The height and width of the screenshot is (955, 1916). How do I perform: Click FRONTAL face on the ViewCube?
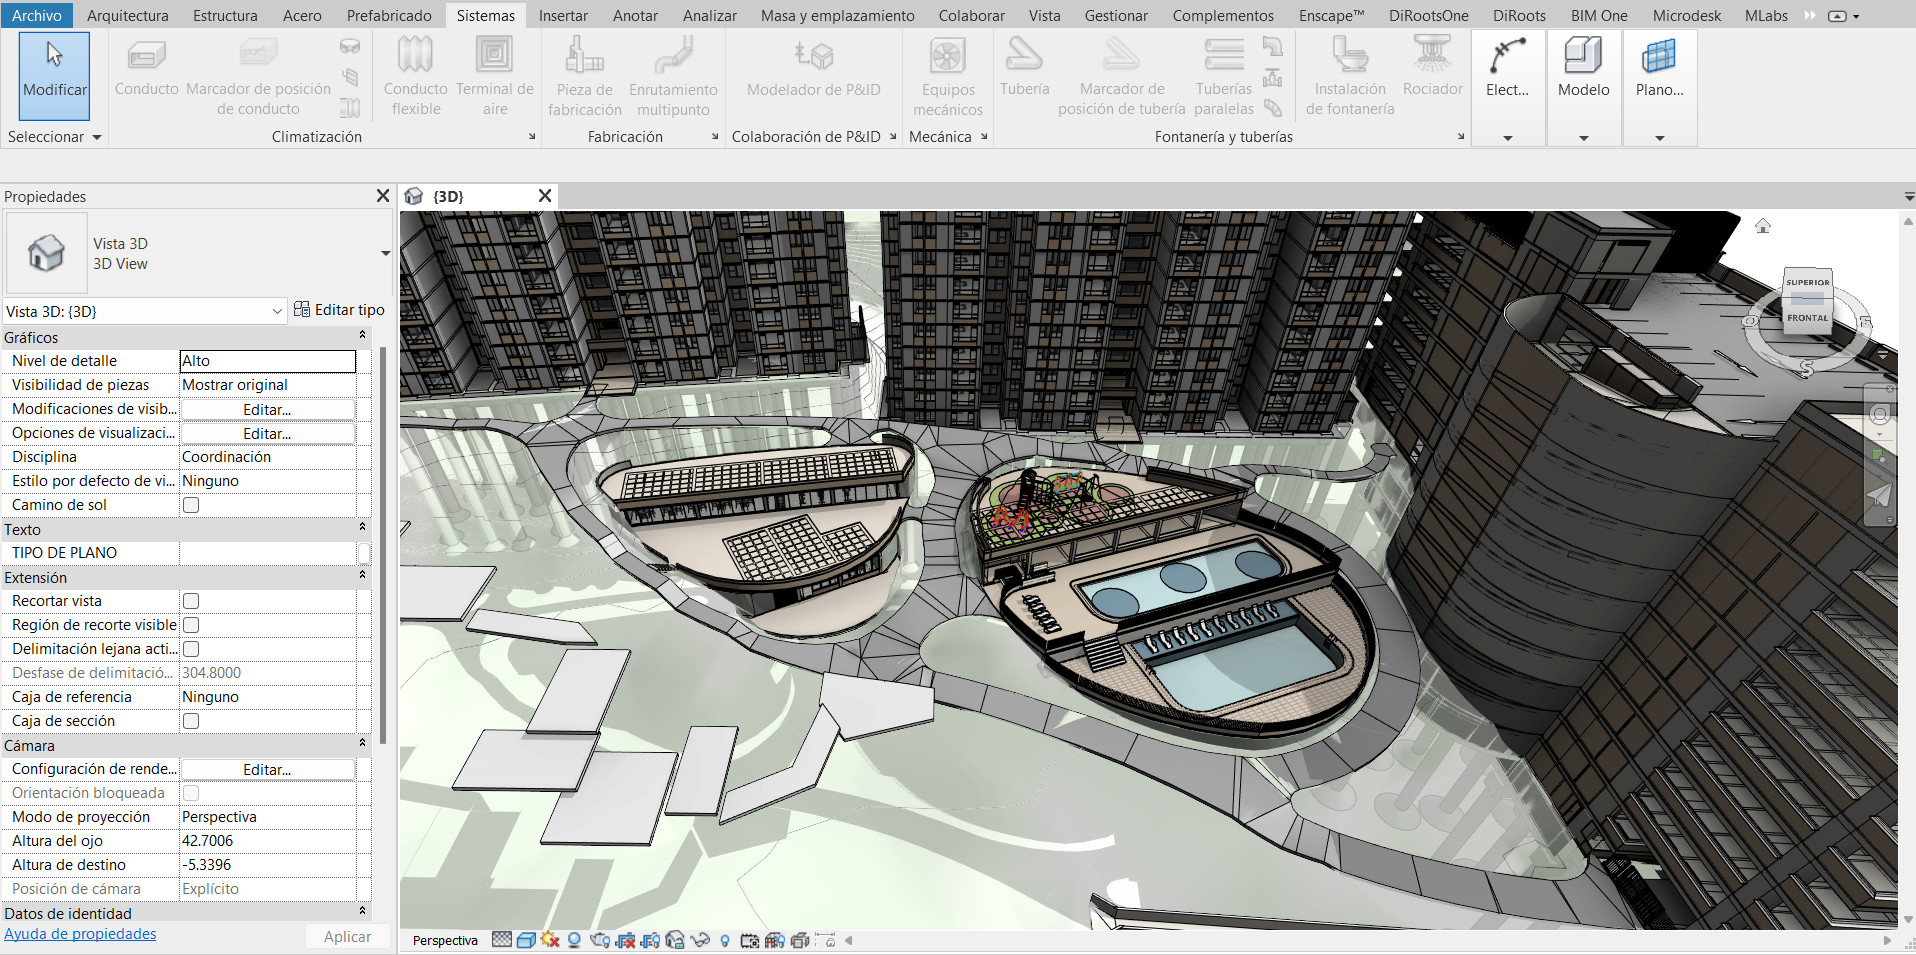pyautogui.click(x=1807, y=318)
